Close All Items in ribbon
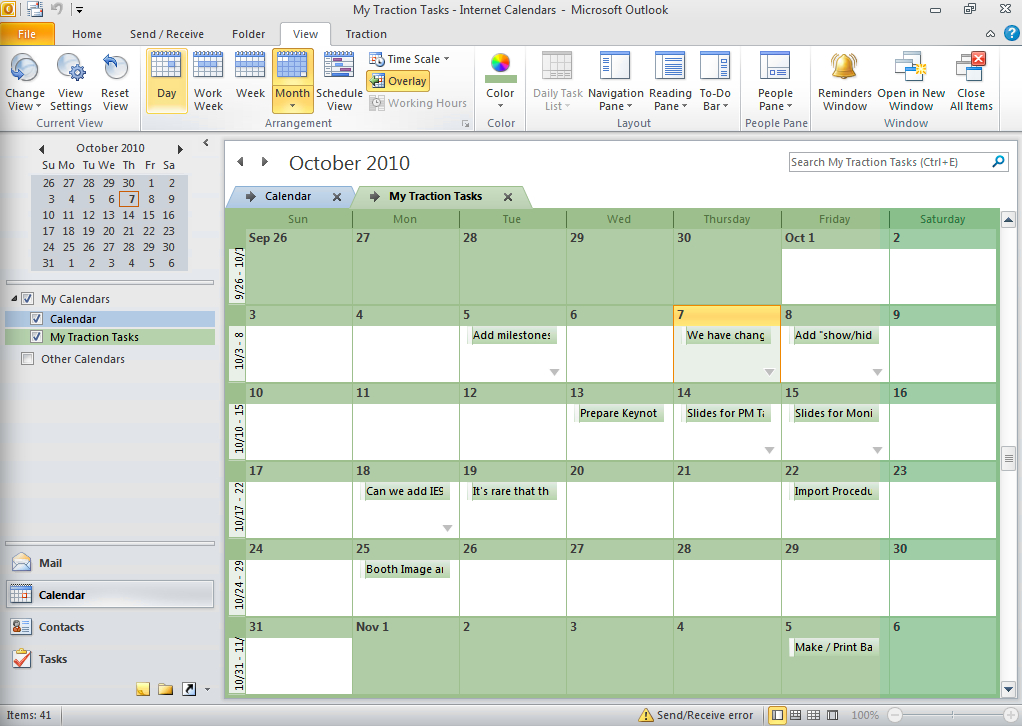 pos(971,80)
